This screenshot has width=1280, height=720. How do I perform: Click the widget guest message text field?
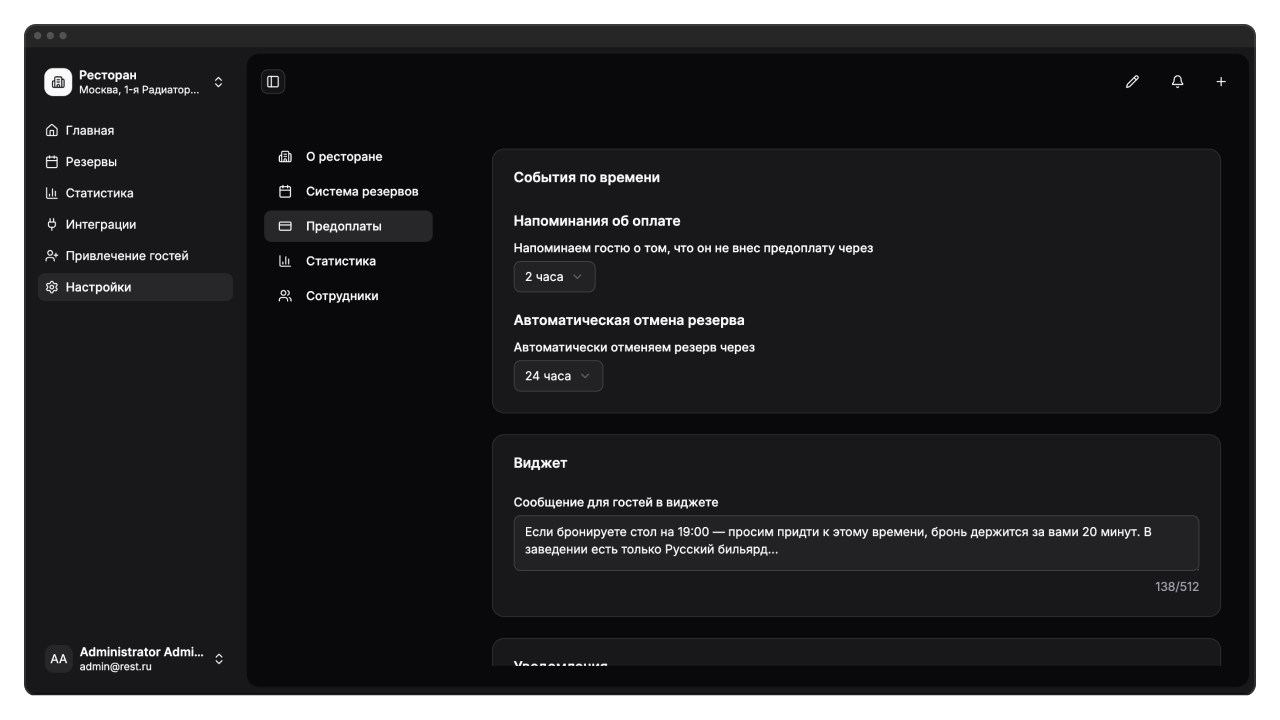click(x=856, y=542)
